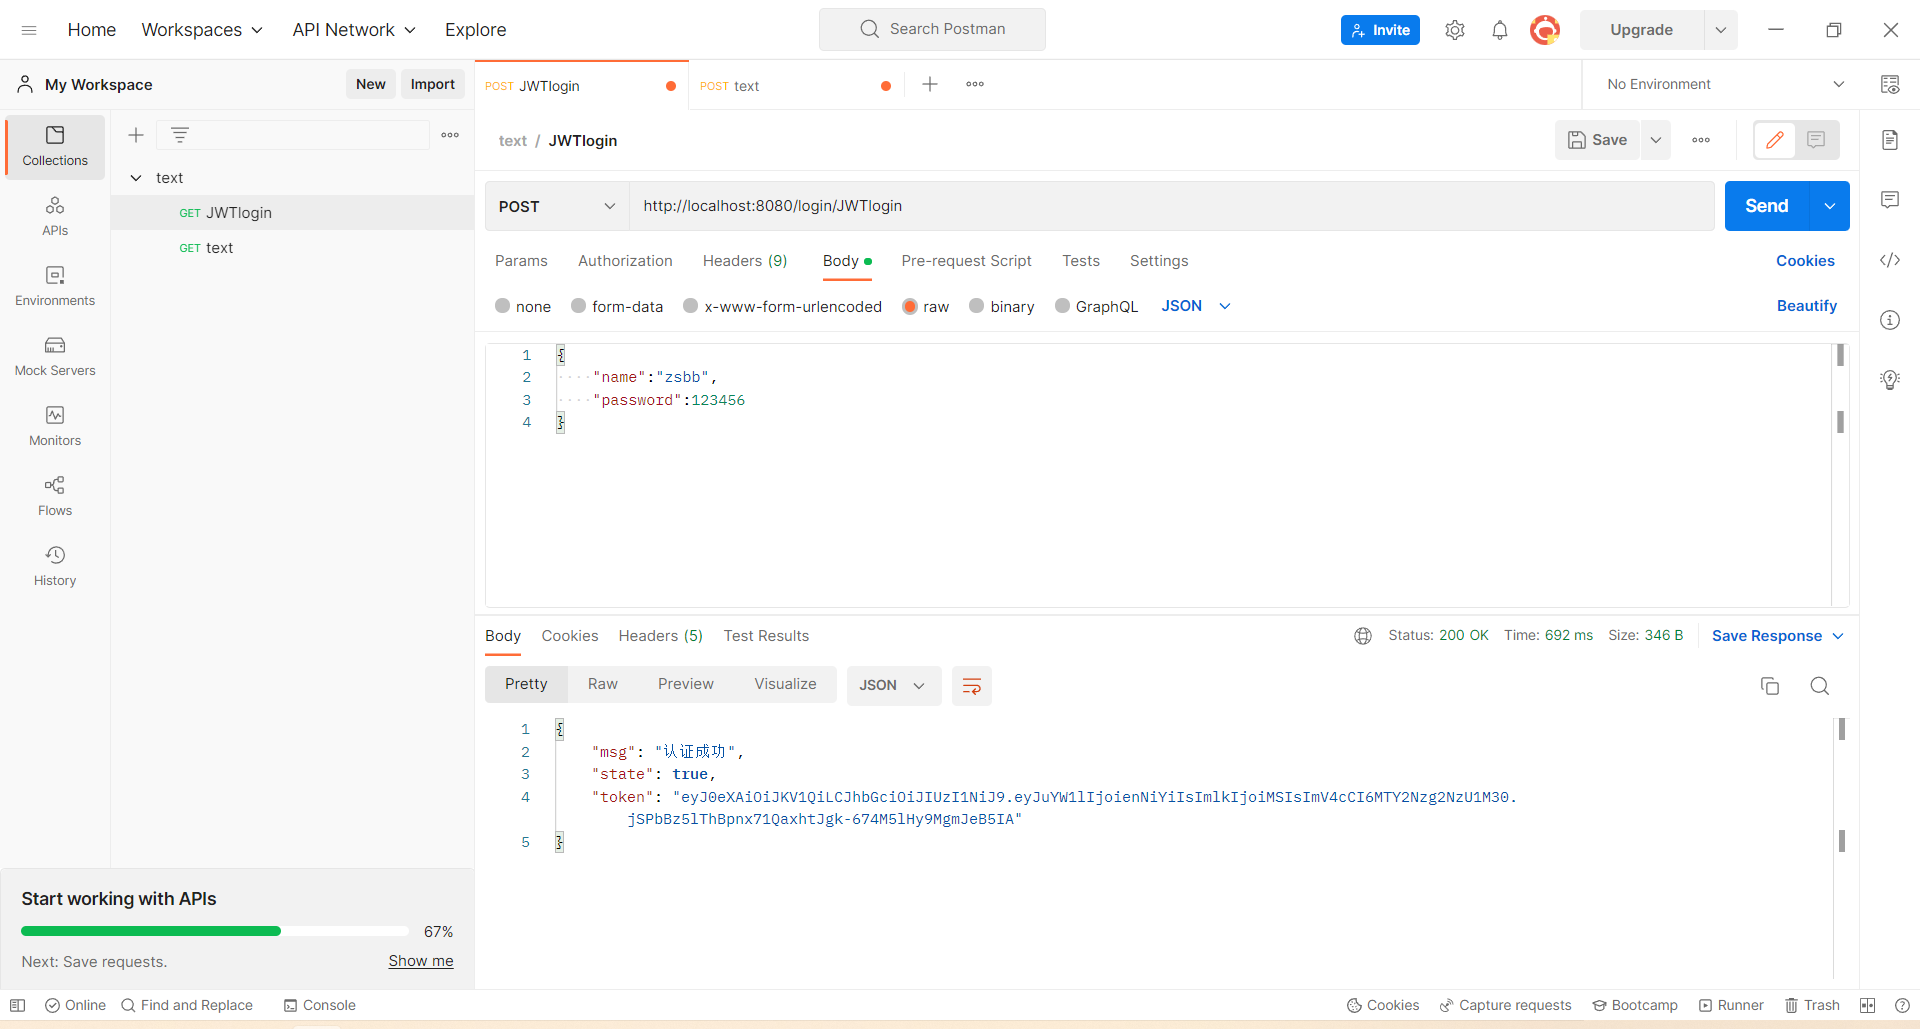Switch to the Authorization request tab

click(625, 261)
